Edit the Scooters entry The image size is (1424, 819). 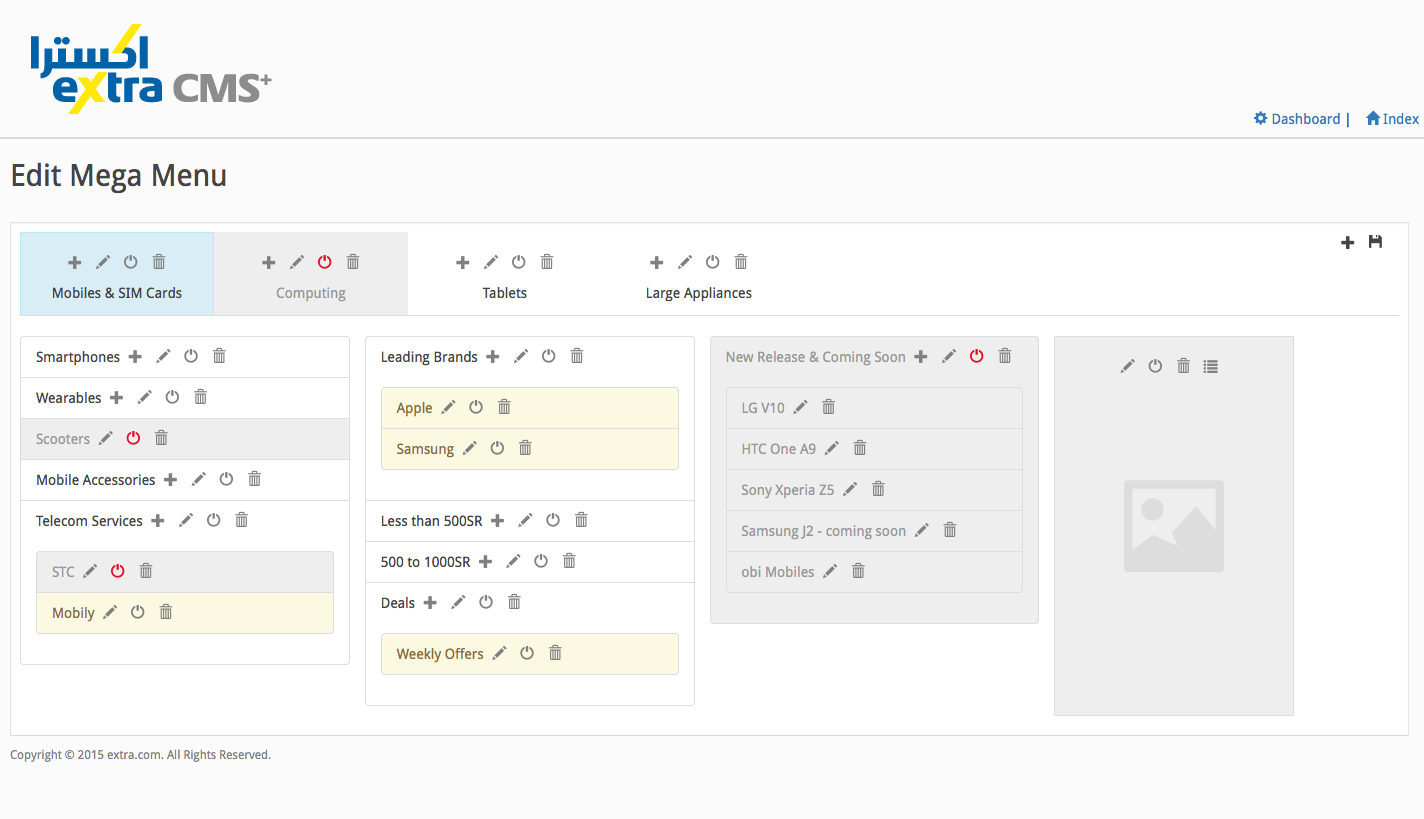(106, 438)
